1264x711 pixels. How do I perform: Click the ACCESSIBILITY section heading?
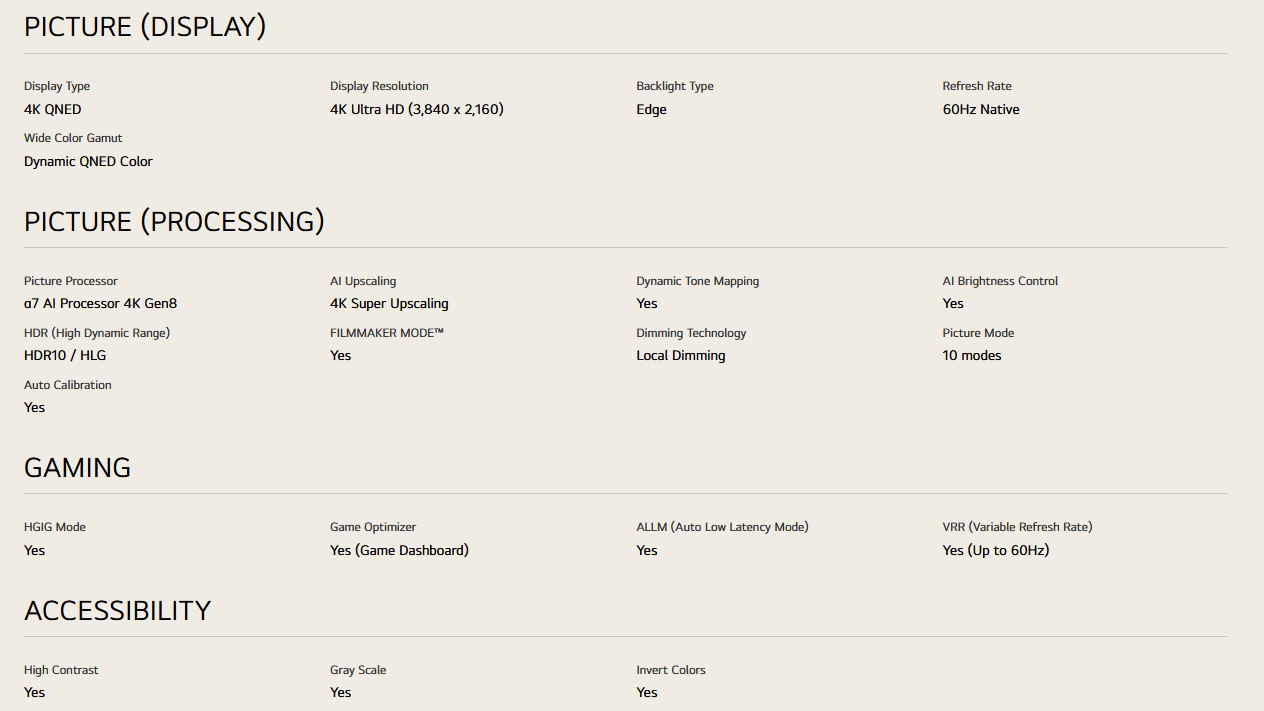tap(117, 610)
